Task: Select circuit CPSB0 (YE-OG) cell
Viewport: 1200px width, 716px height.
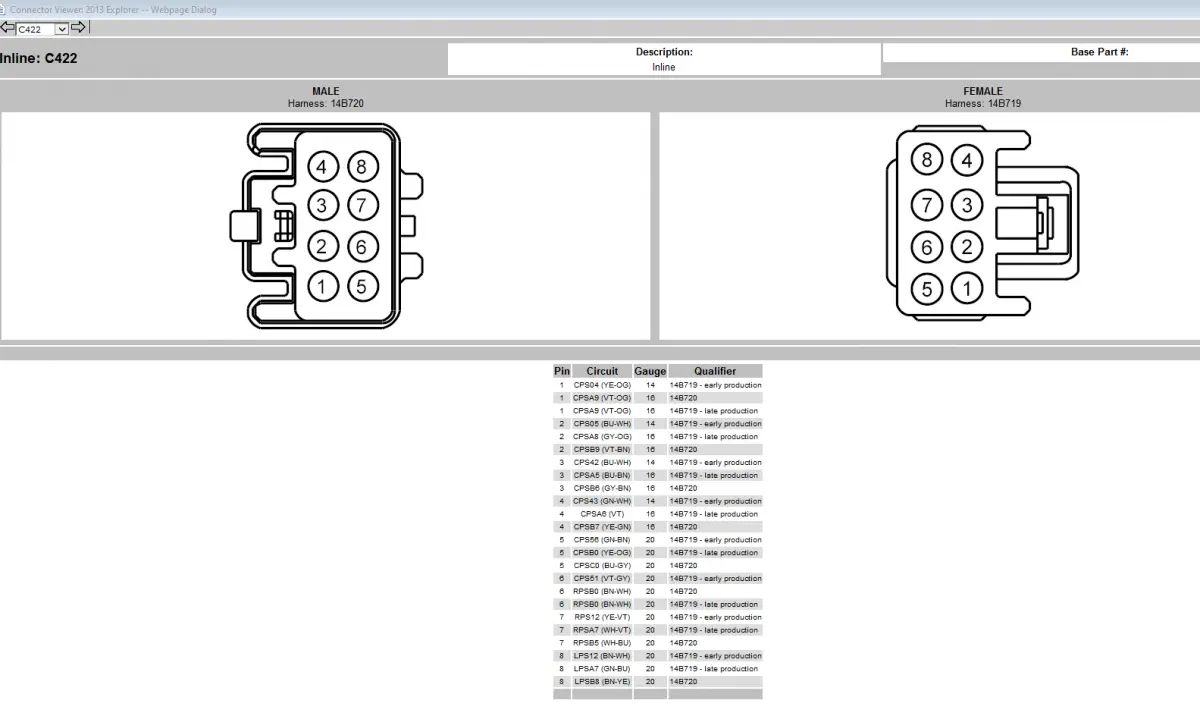Action: tap(602, 553)
